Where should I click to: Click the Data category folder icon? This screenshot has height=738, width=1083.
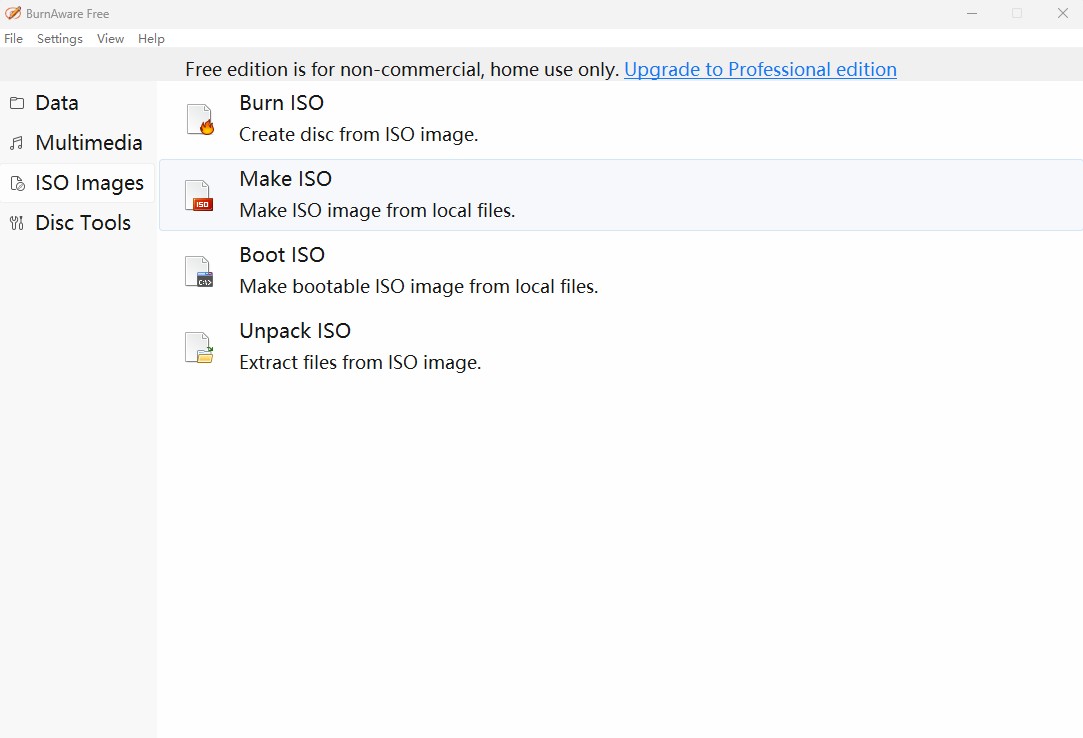(x=16, y=102)
